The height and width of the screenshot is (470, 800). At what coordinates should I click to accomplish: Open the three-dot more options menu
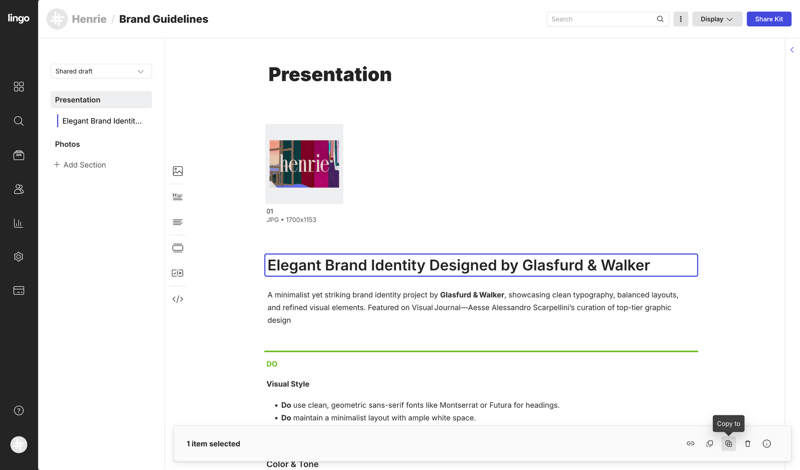(681, 19)
